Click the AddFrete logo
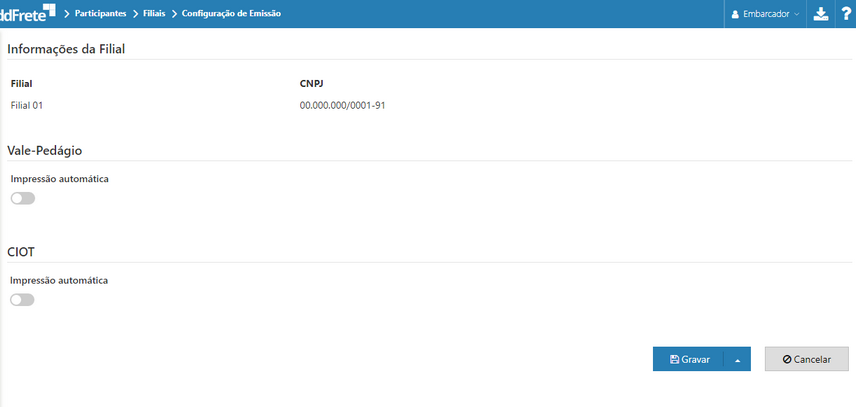The width and height of the screenshot is (856, 407). pyautogui.click(x=27, y=13)
